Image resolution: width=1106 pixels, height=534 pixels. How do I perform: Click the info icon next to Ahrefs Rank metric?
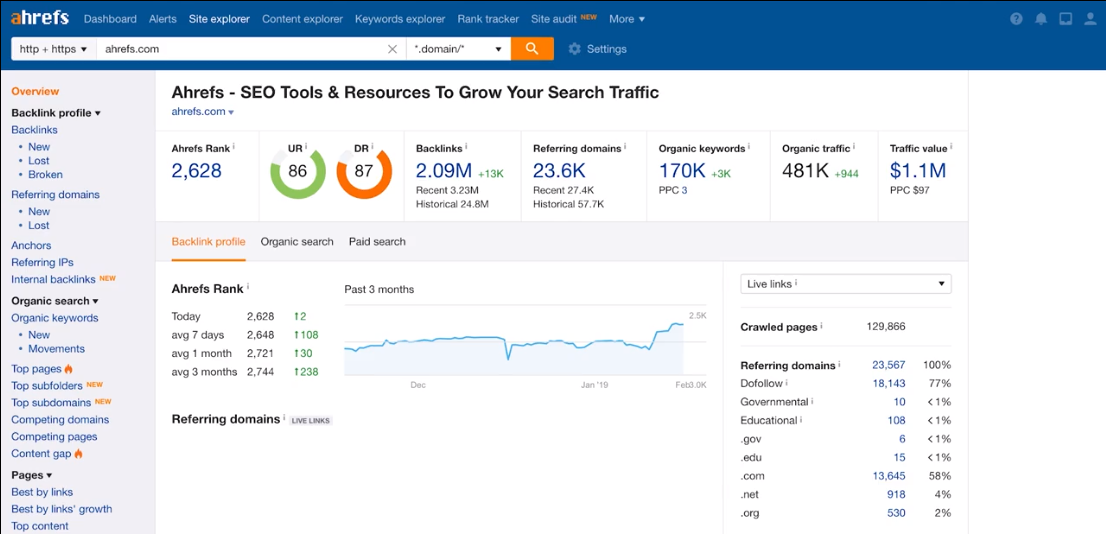[x=233, y=147]
